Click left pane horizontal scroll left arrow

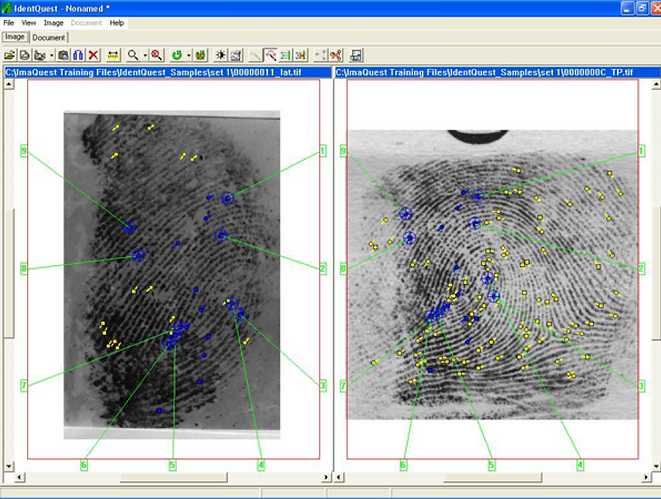click(20, 478)
